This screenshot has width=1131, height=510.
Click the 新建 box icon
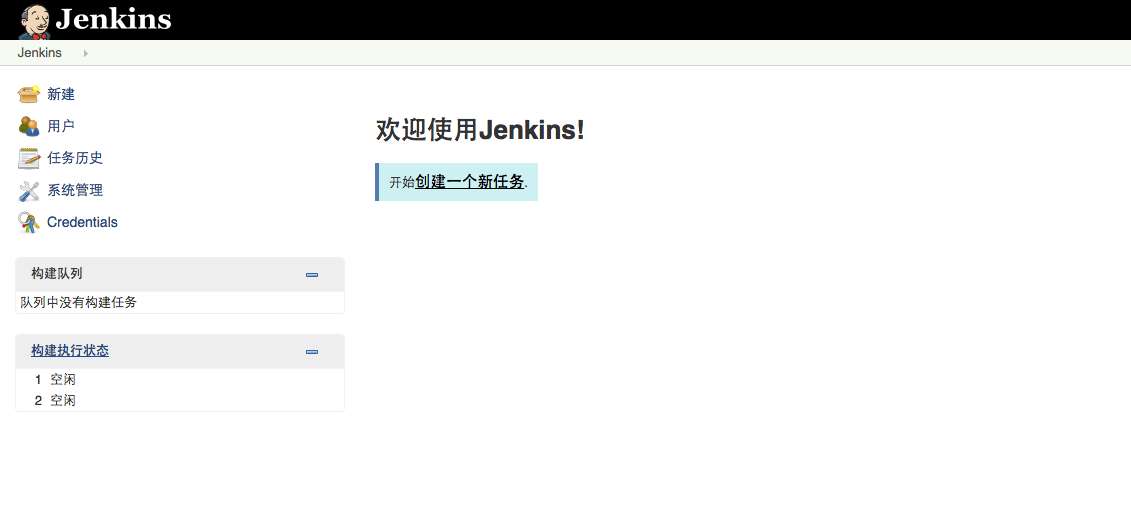click(x=29, y=94)
